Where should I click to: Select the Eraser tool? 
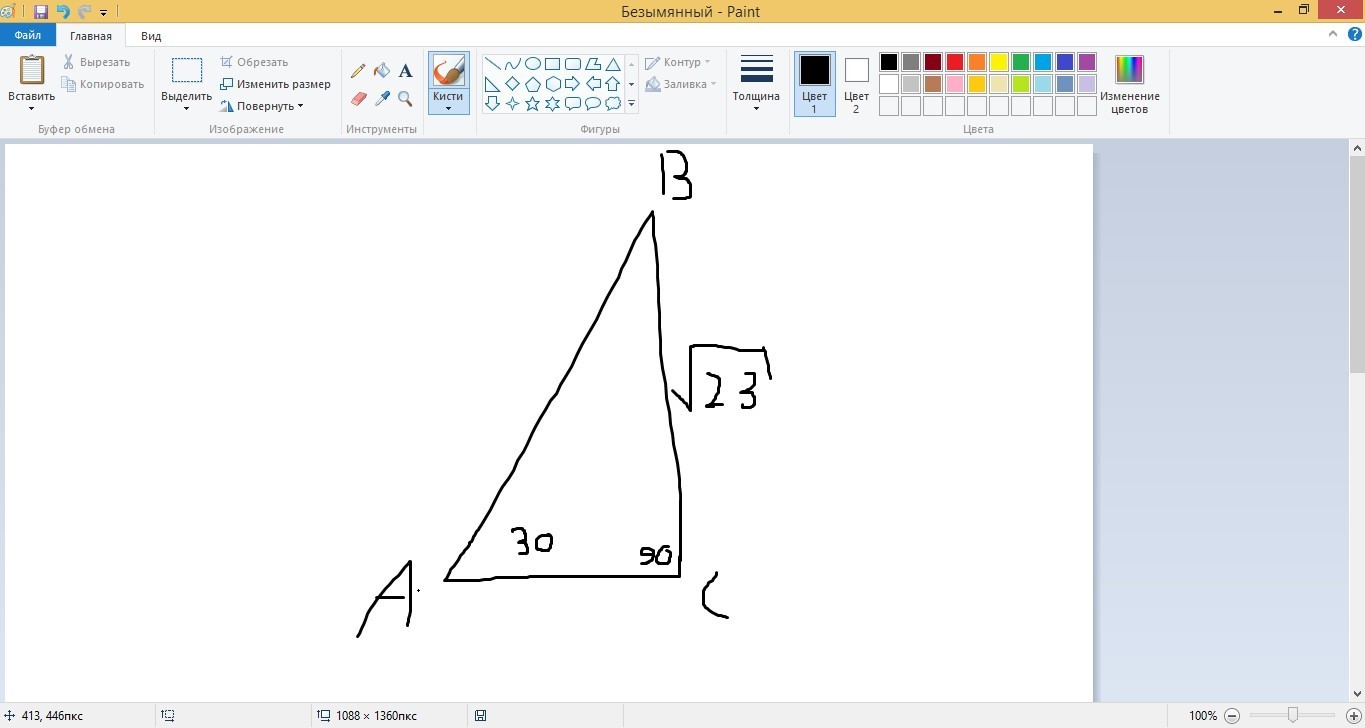click(358, 98)
